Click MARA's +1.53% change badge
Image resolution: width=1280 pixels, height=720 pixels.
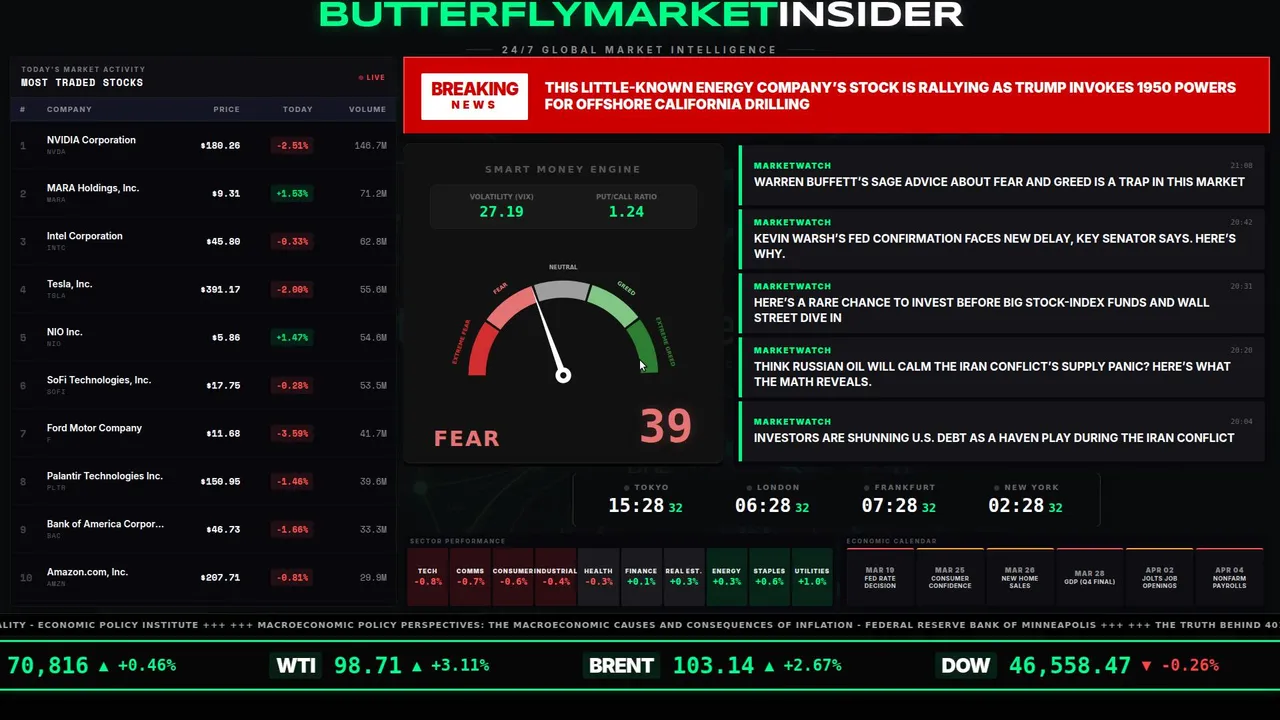point(292,193)
